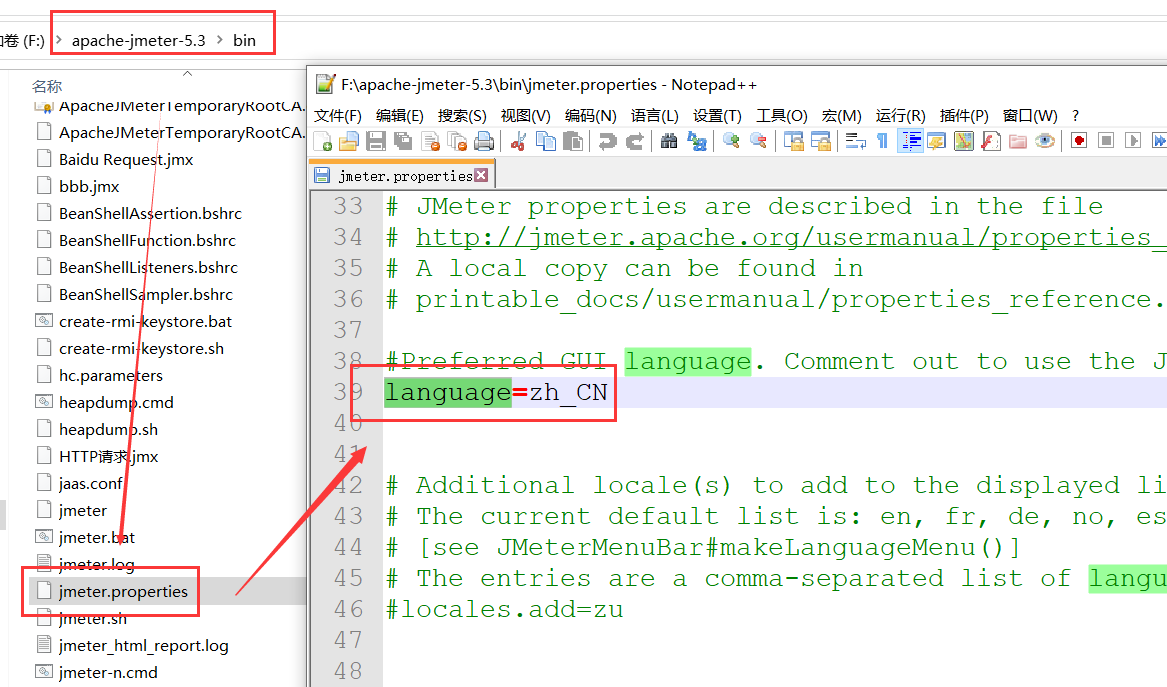Open the 搜索(S) menu
Image resolution: width=1167 pixels, height=687 pixels.
pos(461,116)
